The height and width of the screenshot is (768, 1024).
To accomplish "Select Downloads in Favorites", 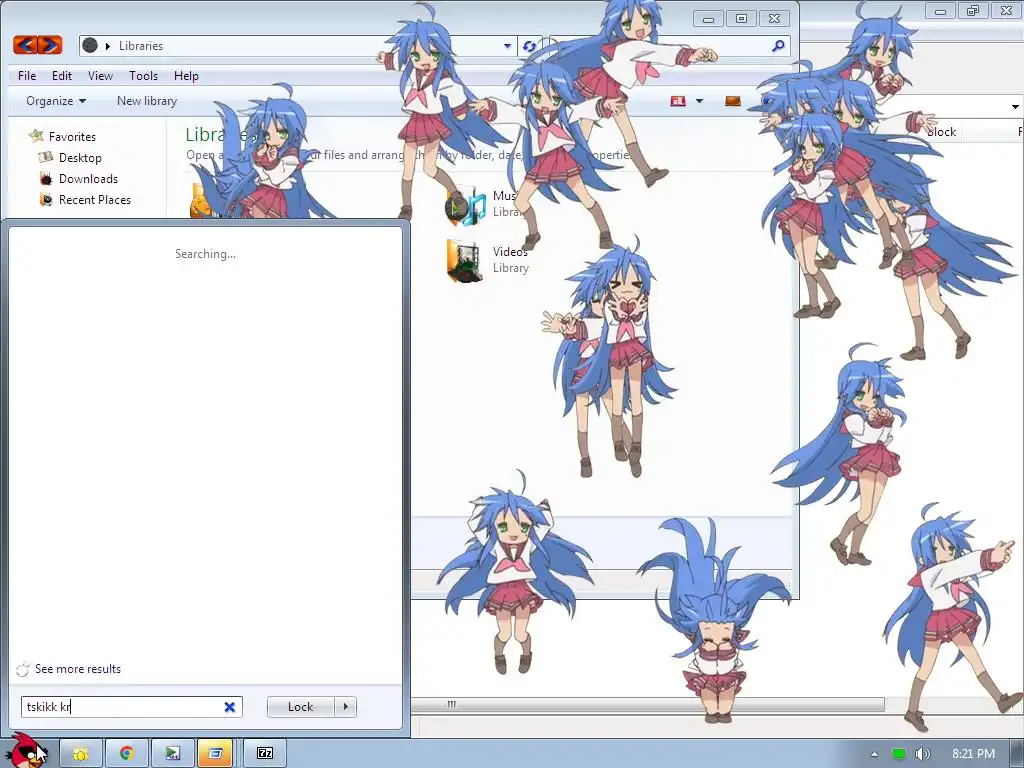I will click(88, 178).
